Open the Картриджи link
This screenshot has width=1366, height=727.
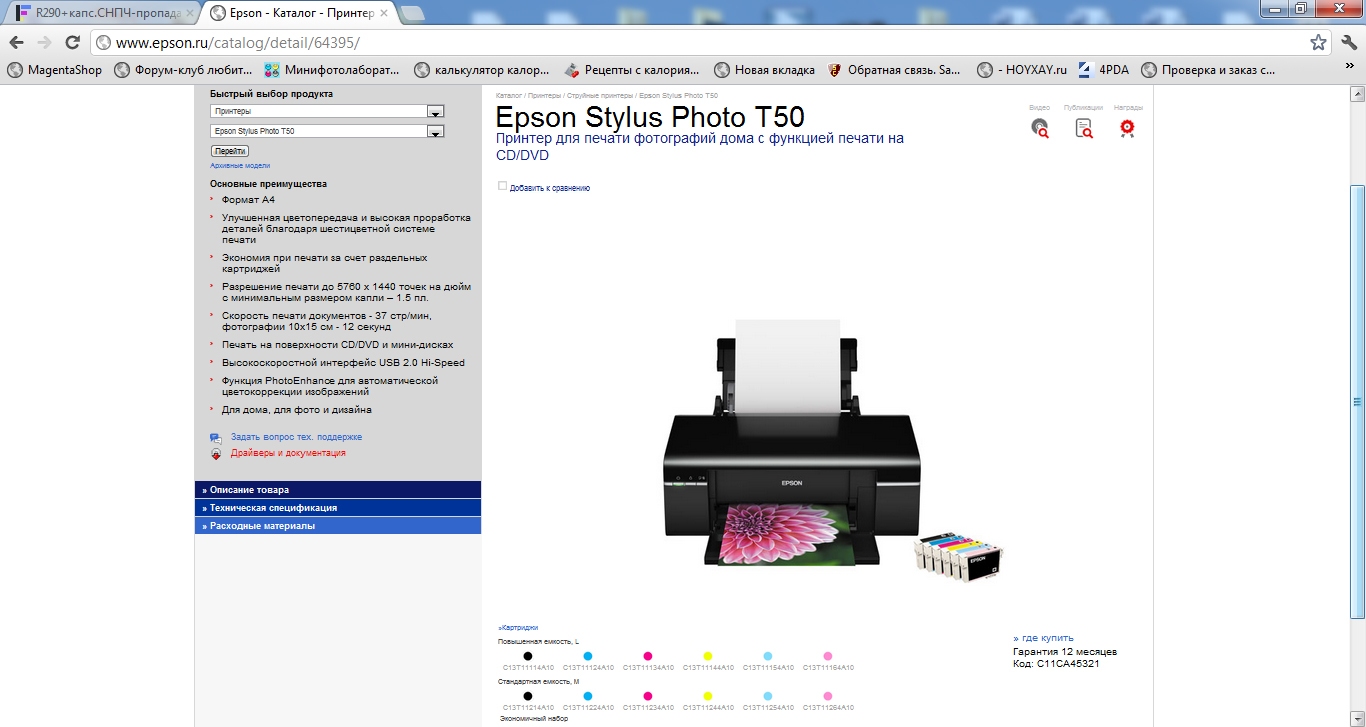point(518,628)
